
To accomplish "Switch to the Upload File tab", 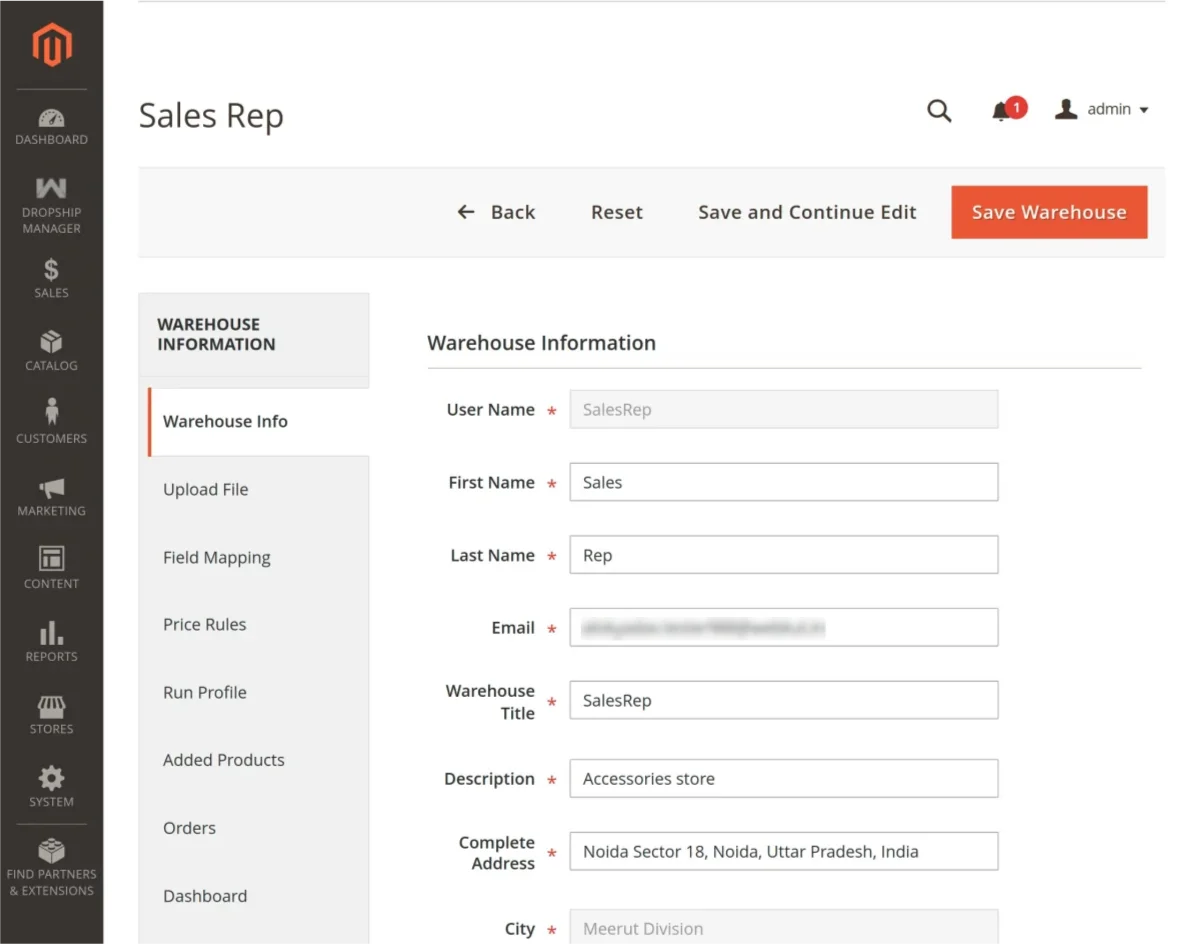I will click(206, 489).
